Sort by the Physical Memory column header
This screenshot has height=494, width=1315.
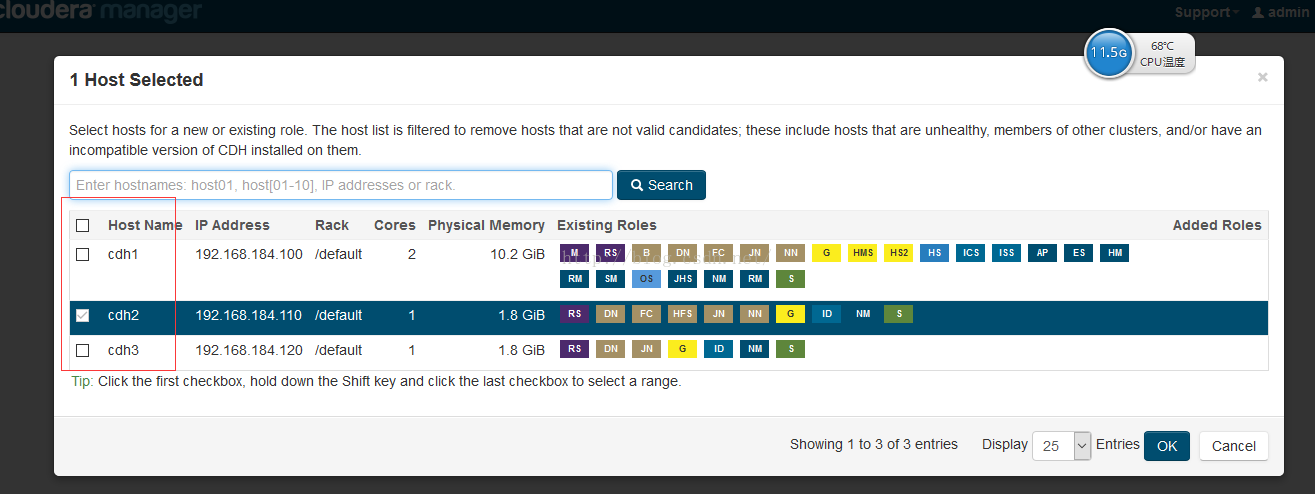tap(486, 225)
